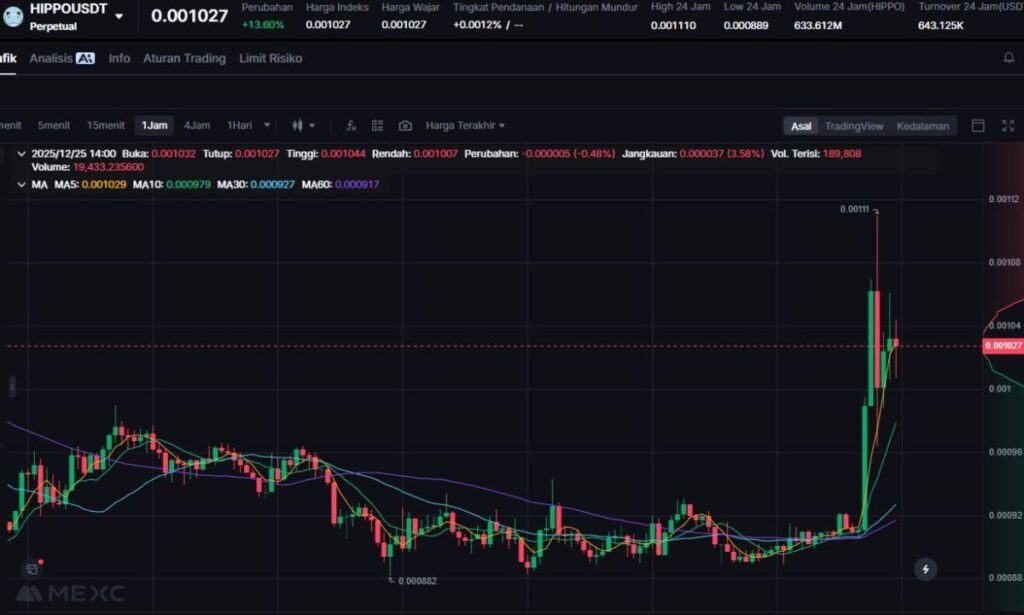Select the Asal chart mode

(x=801, y=126)
